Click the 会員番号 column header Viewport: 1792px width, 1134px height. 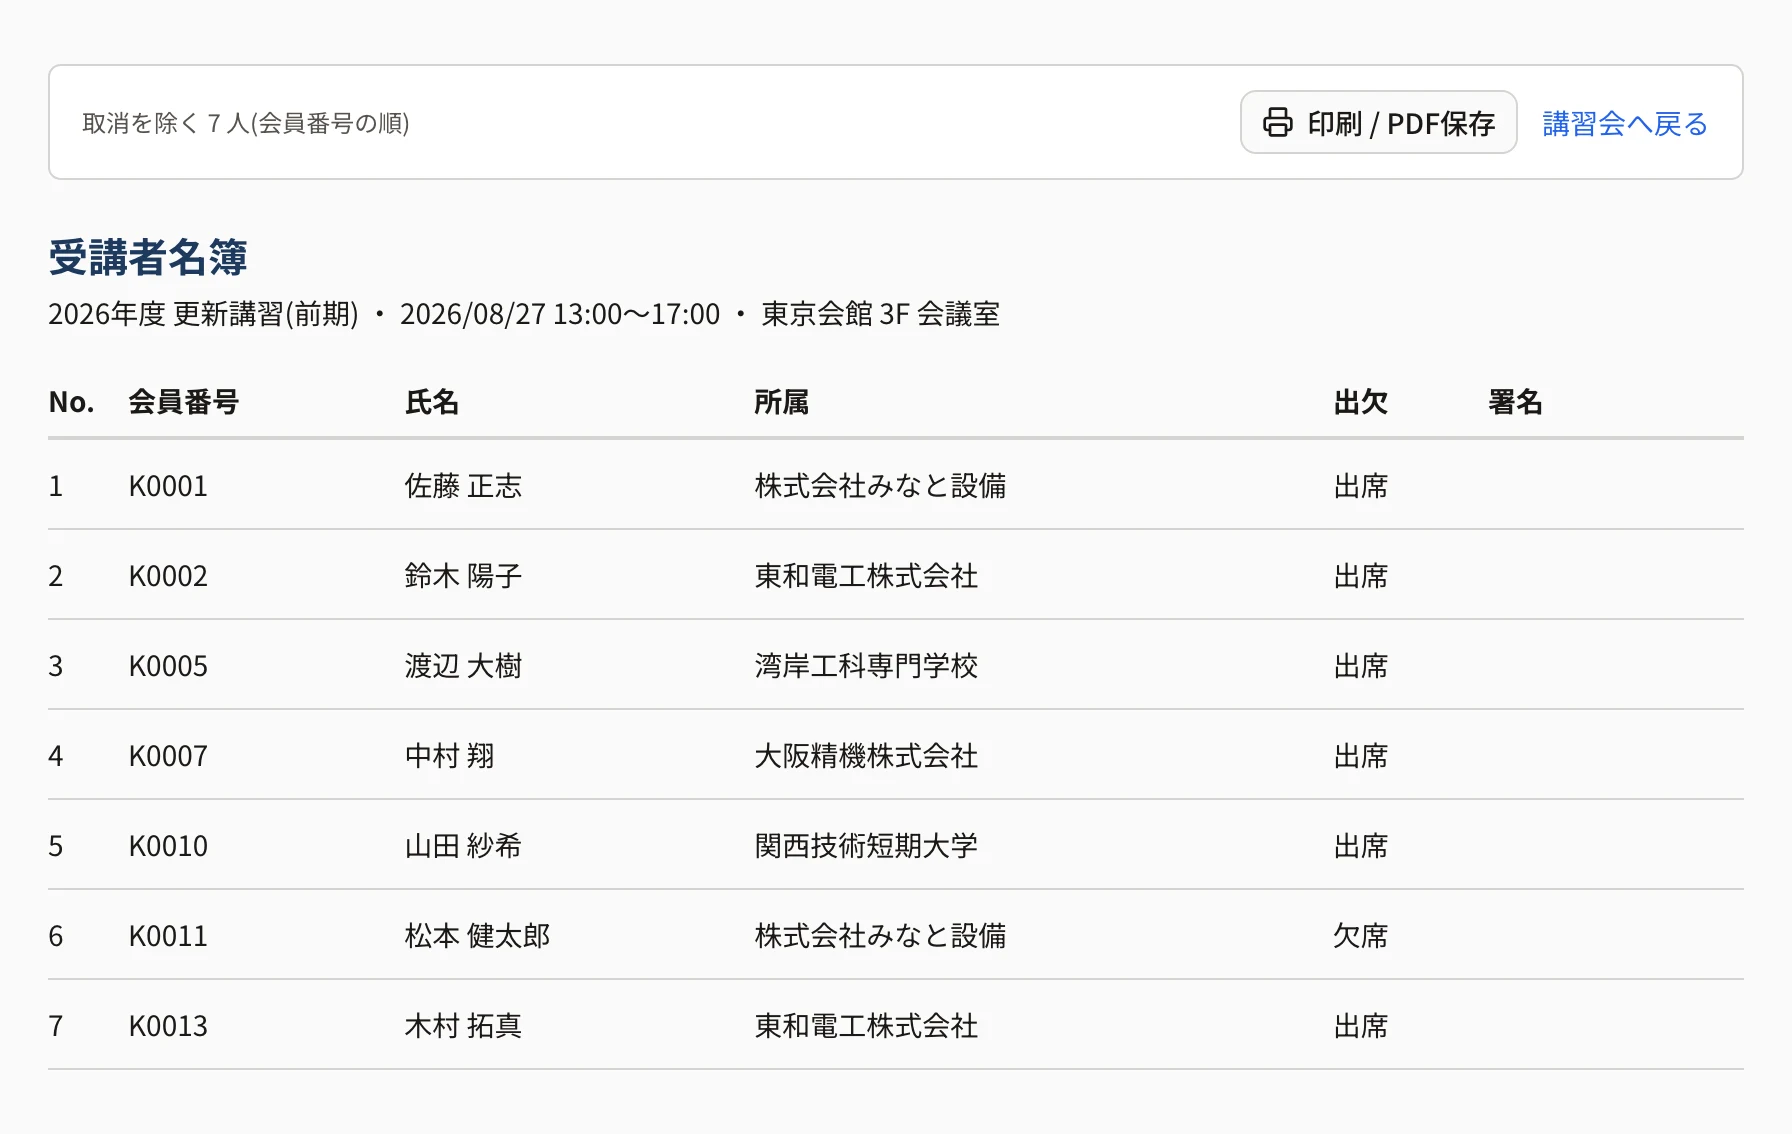point(184,402)
